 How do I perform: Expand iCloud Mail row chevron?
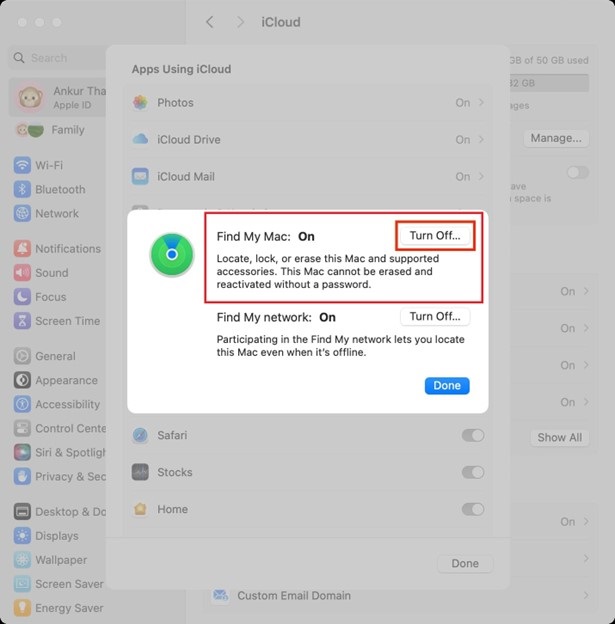(481, 176)
